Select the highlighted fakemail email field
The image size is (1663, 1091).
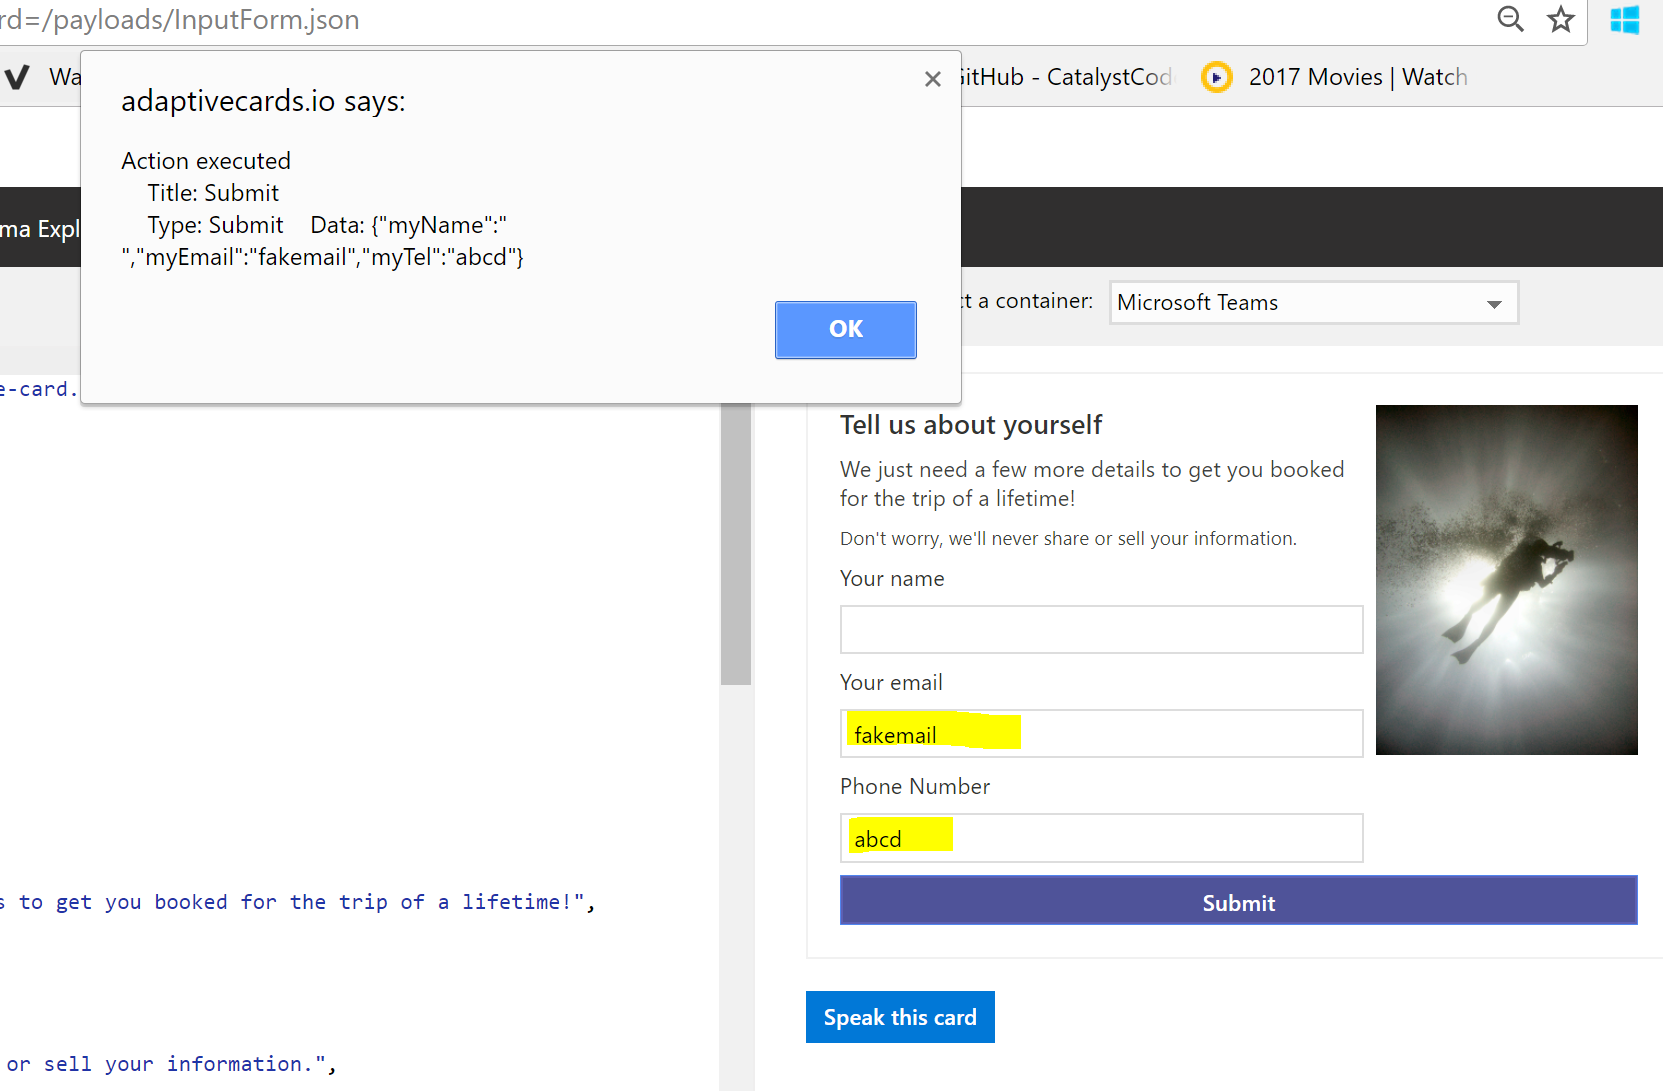tap(1100, 733)
